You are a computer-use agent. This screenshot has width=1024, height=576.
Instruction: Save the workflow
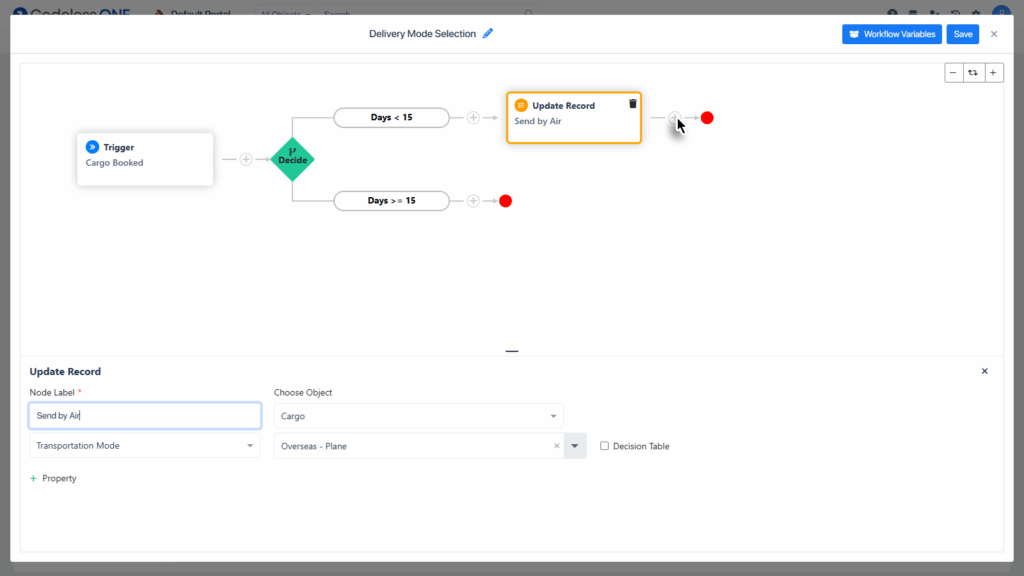click(962, 34)
